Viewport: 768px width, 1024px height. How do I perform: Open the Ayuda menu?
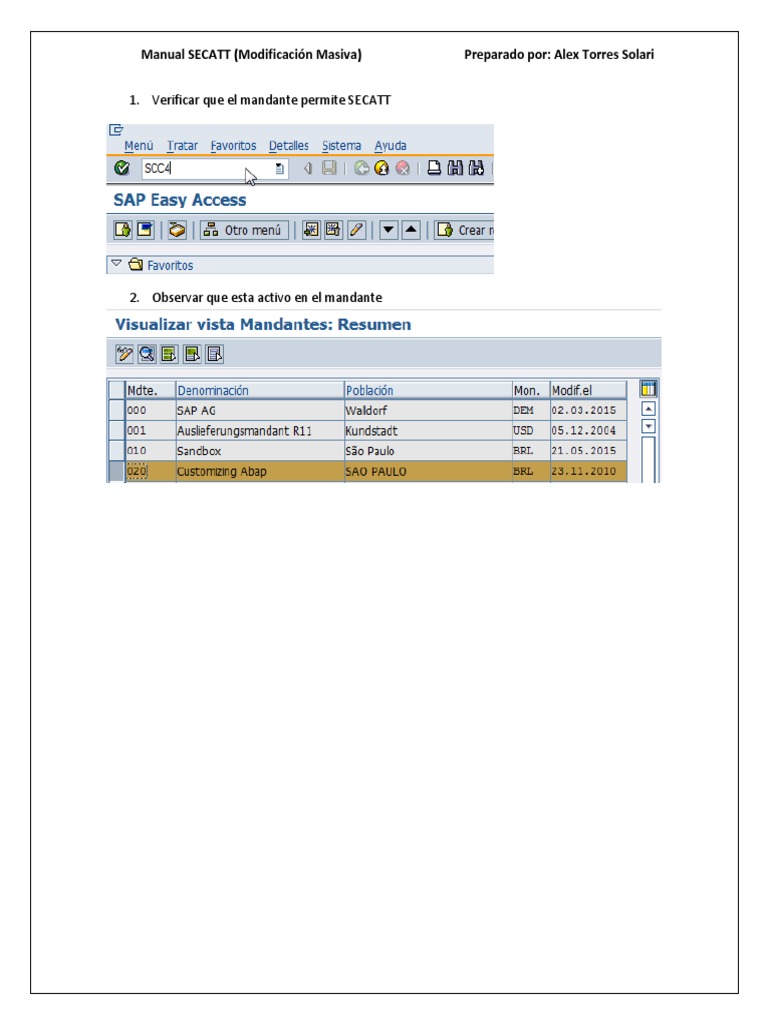click(391, 146)
